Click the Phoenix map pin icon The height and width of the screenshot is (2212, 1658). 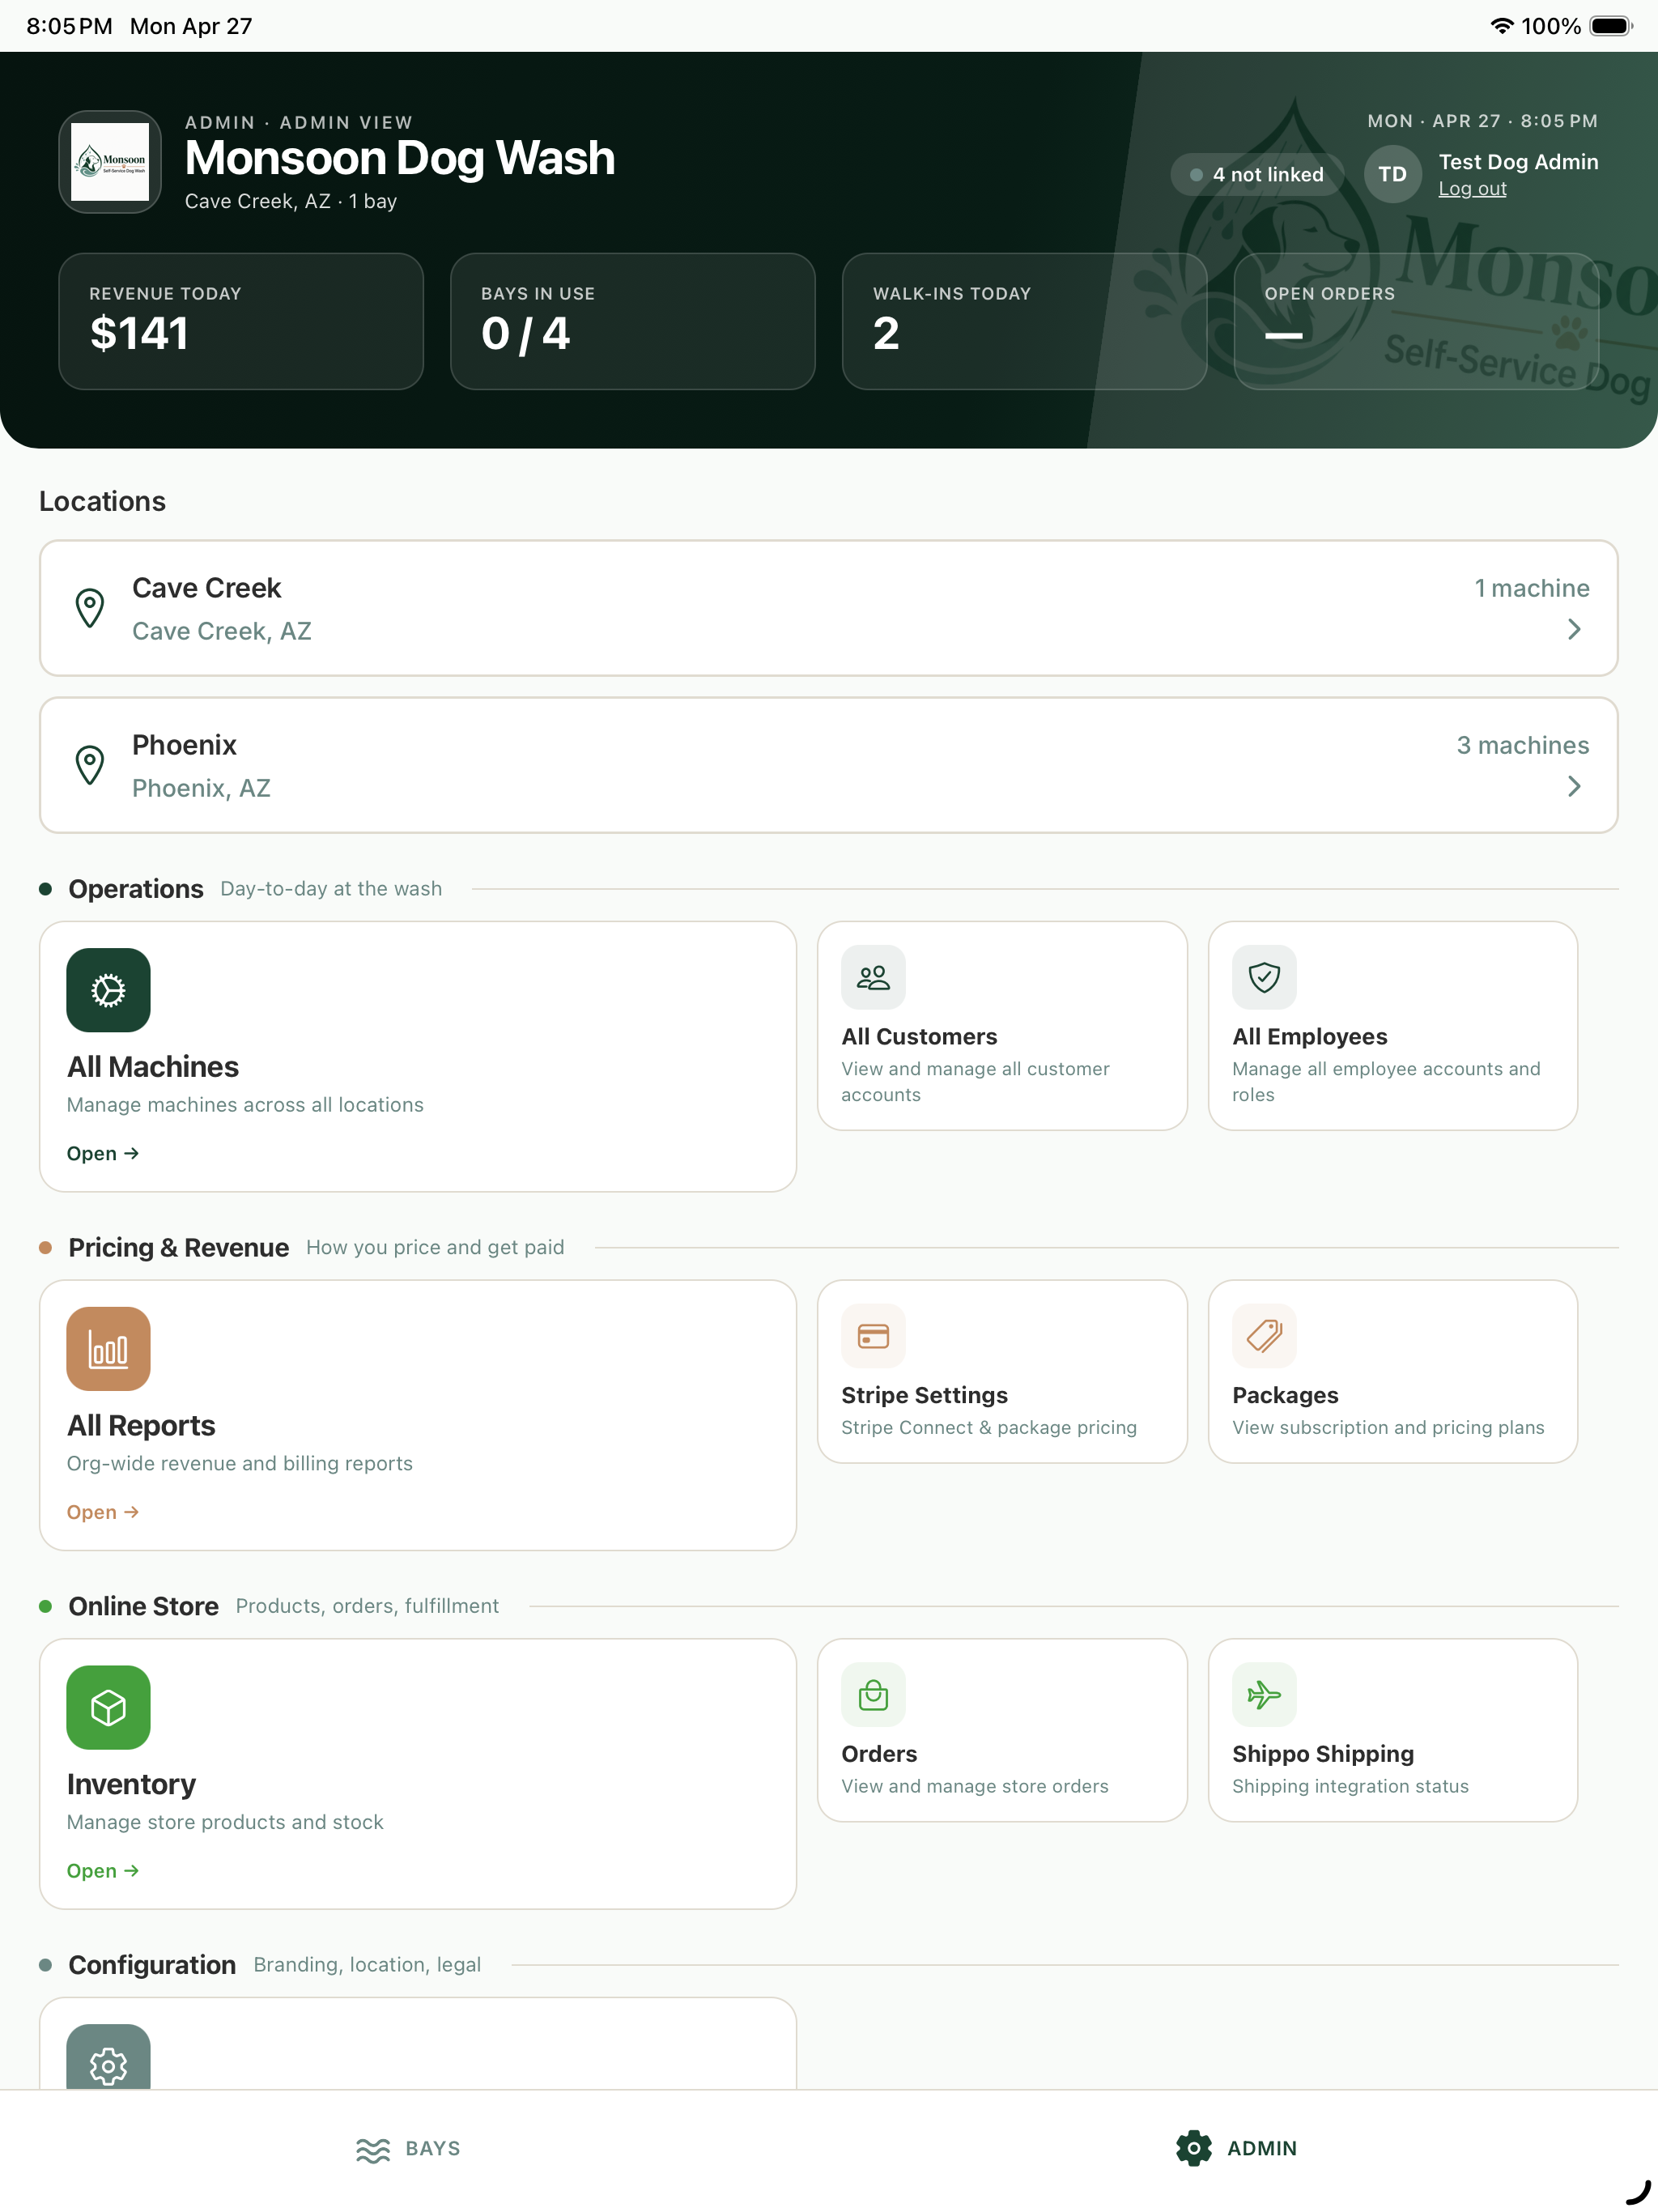(90, 765)
